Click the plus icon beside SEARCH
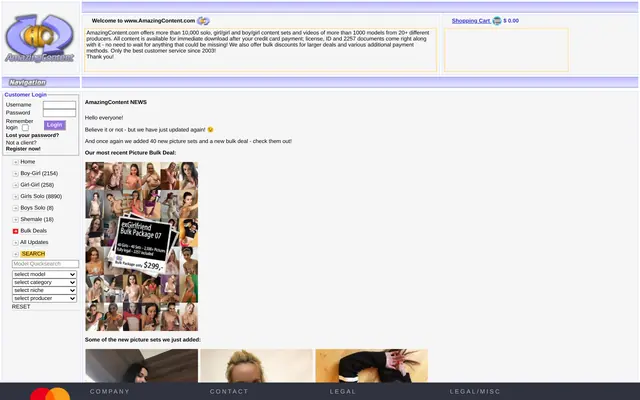This screenshot has width=640, height=400. (16, 254)
